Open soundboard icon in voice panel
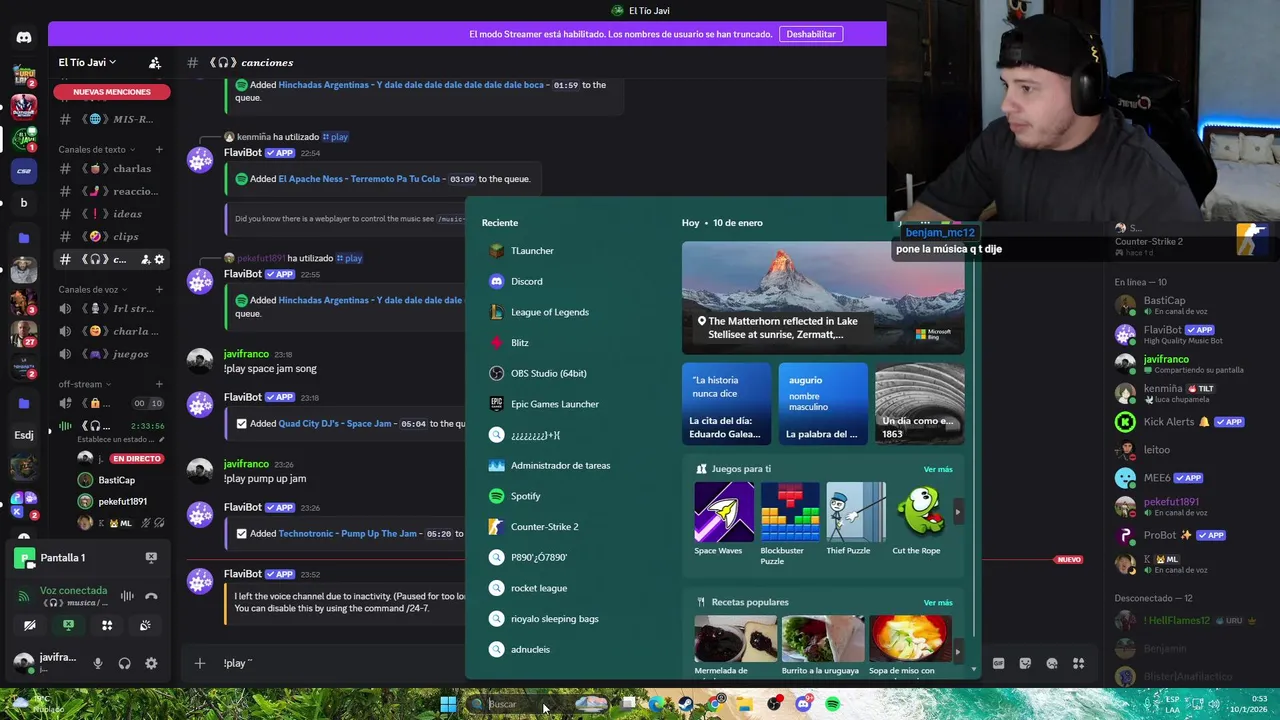The height and width of the screenshot is (720, 1280). tap(145, 625)
